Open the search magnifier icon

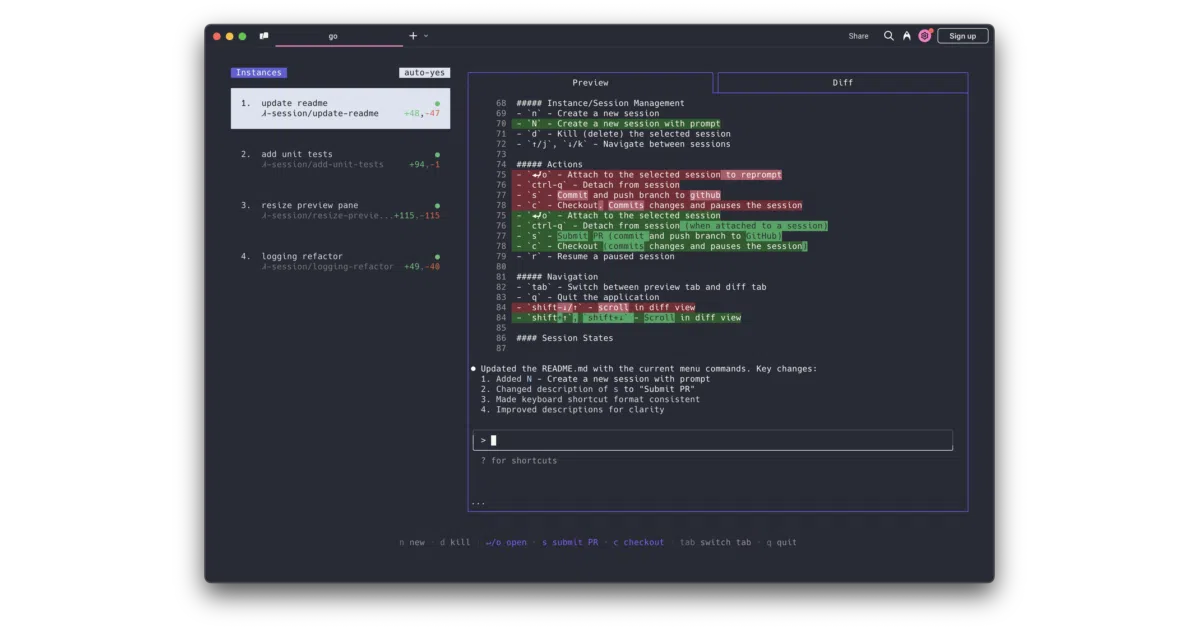pos(888,36)
